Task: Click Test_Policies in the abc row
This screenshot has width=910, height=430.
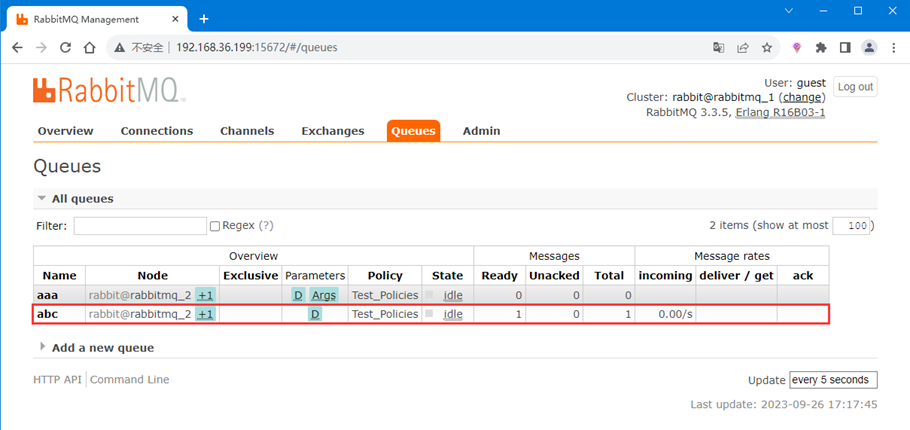Action: tap(385, 314)
